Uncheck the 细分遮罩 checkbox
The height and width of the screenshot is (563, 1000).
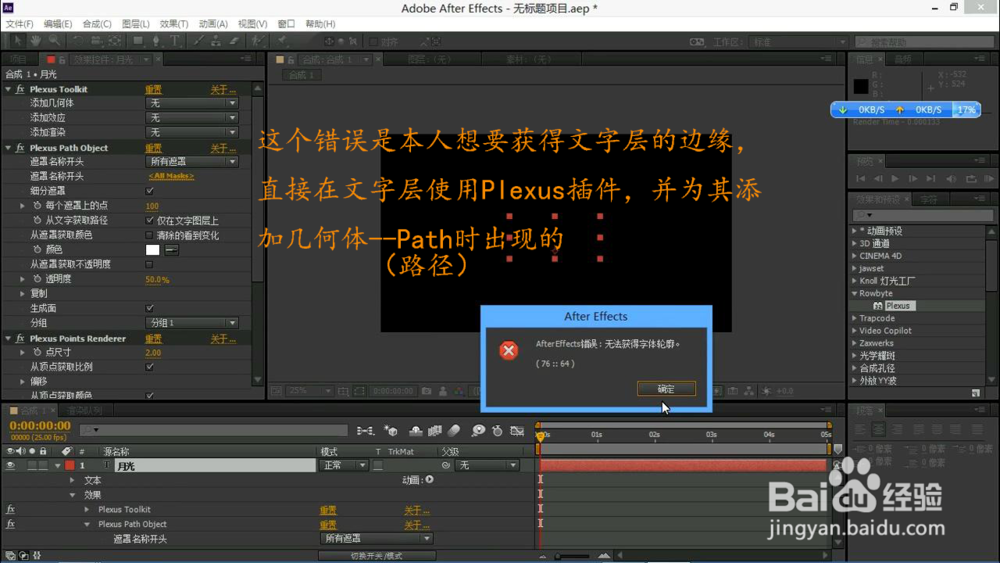tap(149, 191)
